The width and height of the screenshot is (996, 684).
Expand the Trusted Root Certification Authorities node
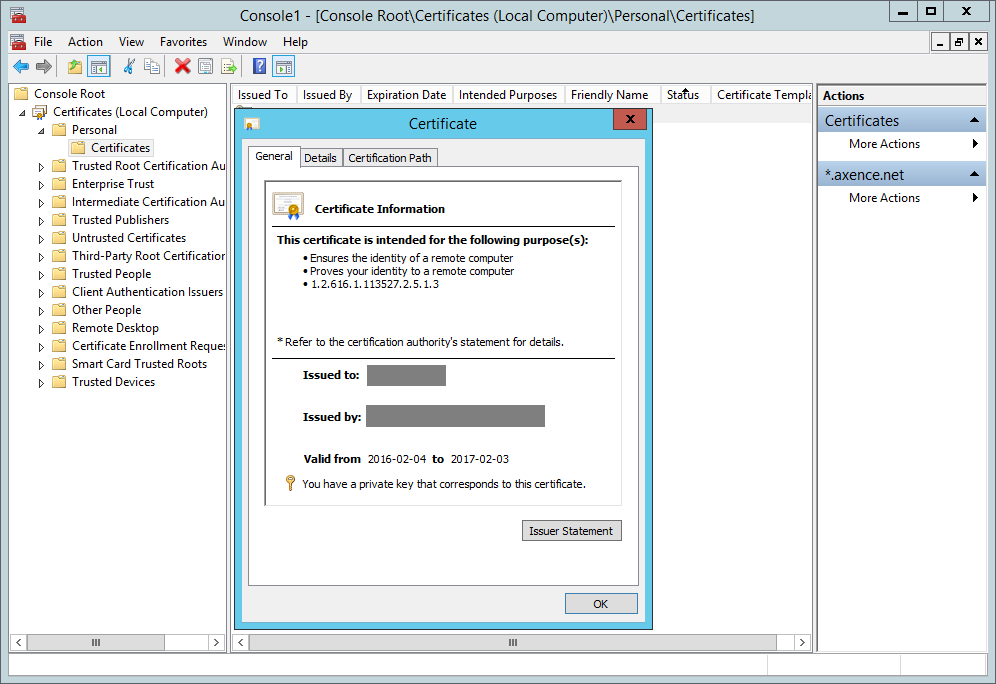(x=42, y=166)
